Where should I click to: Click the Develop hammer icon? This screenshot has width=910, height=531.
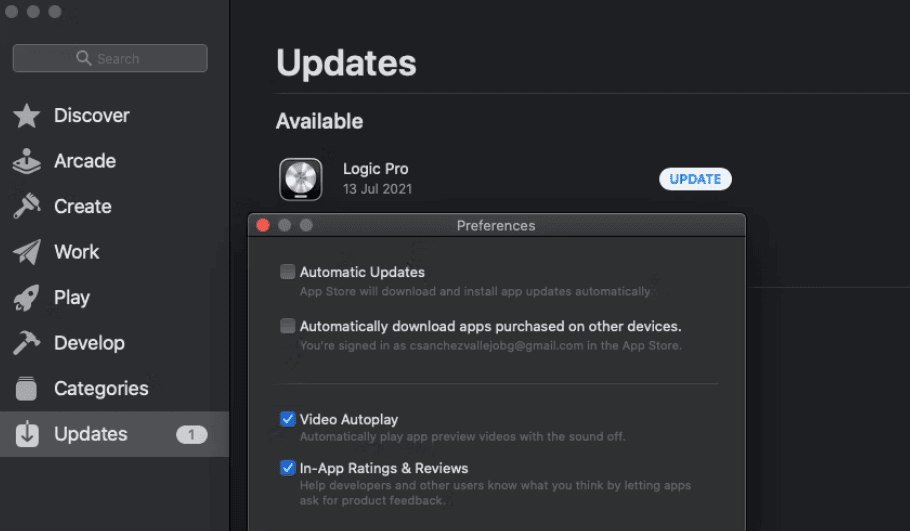[27, 342]
